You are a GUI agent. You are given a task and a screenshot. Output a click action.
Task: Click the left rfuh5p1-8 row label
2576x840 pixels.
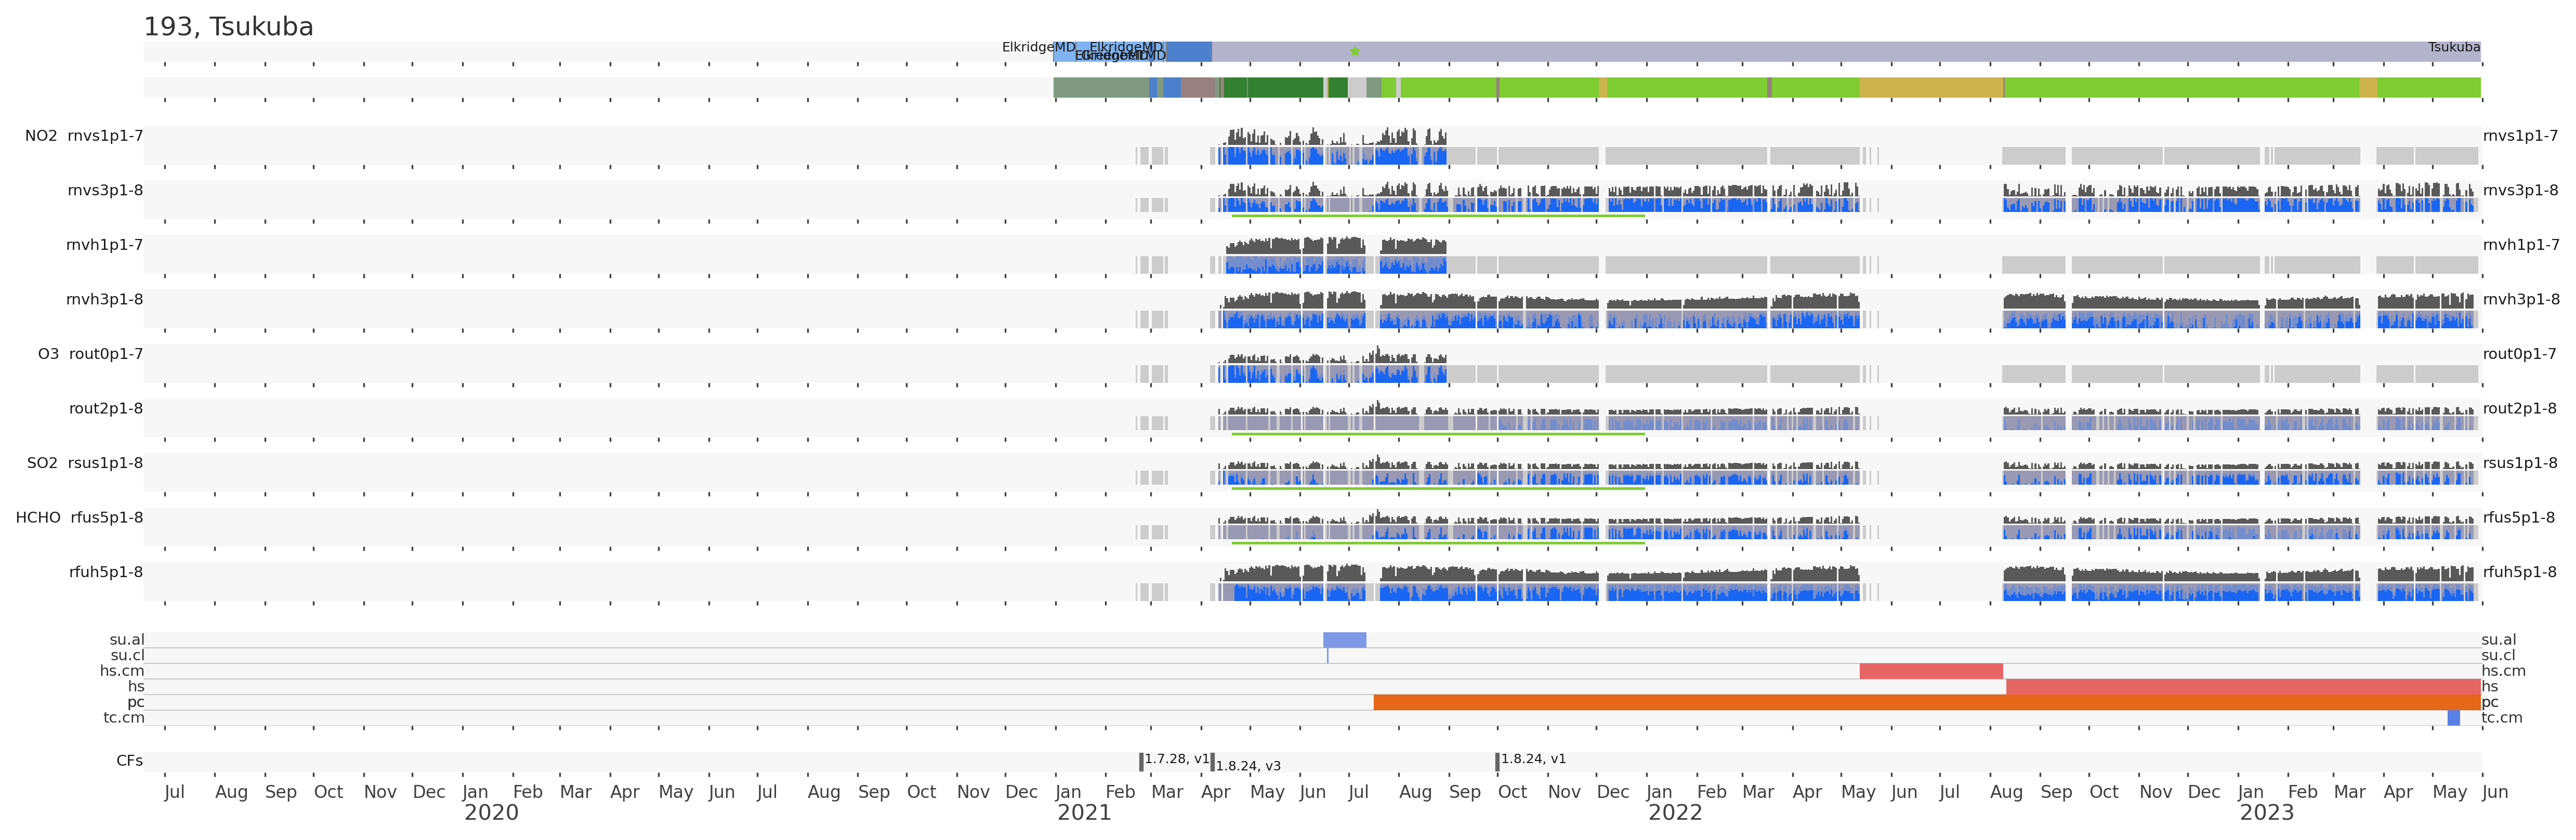click(106, 572)
